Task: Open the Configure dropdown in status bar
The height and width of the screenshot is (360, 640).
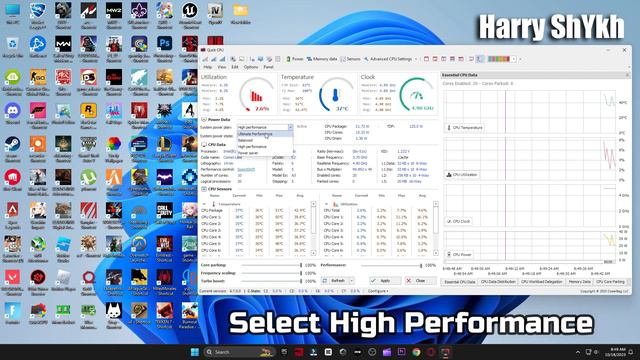Action: [x=378, y=291]
